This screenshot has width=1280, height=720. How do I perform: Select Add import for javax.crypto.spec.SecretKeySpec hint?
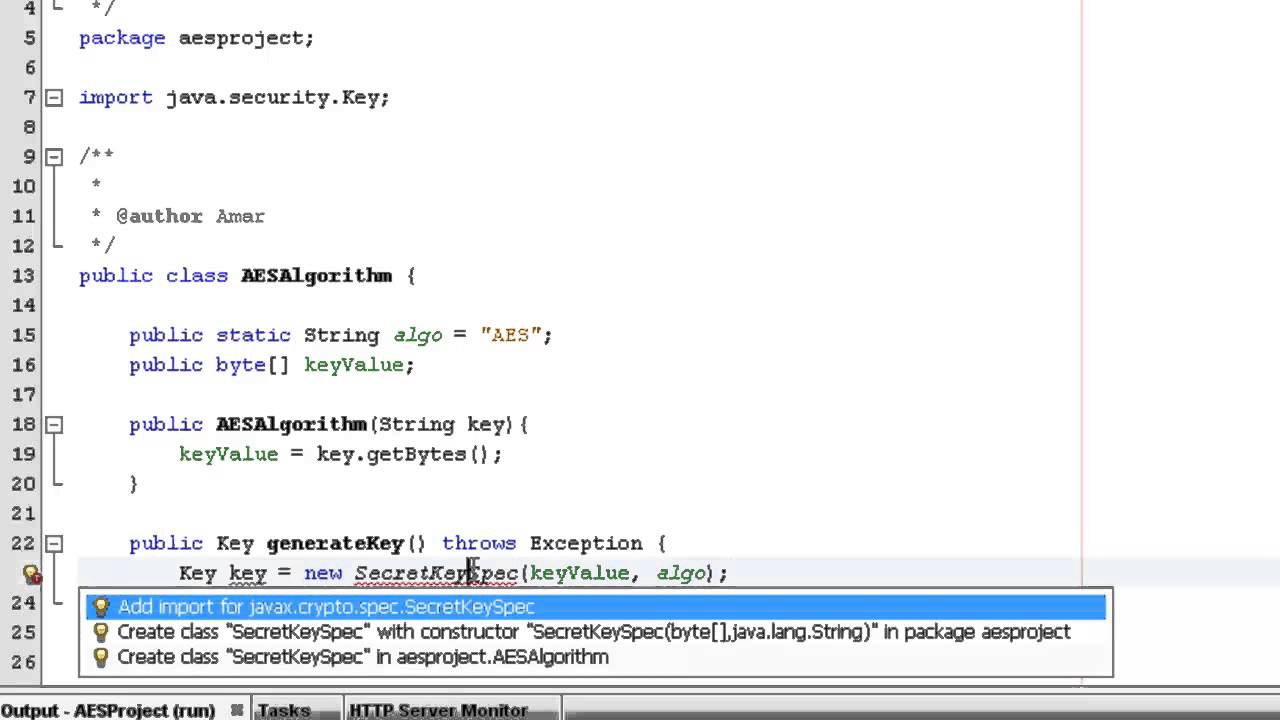pos(596,607)
